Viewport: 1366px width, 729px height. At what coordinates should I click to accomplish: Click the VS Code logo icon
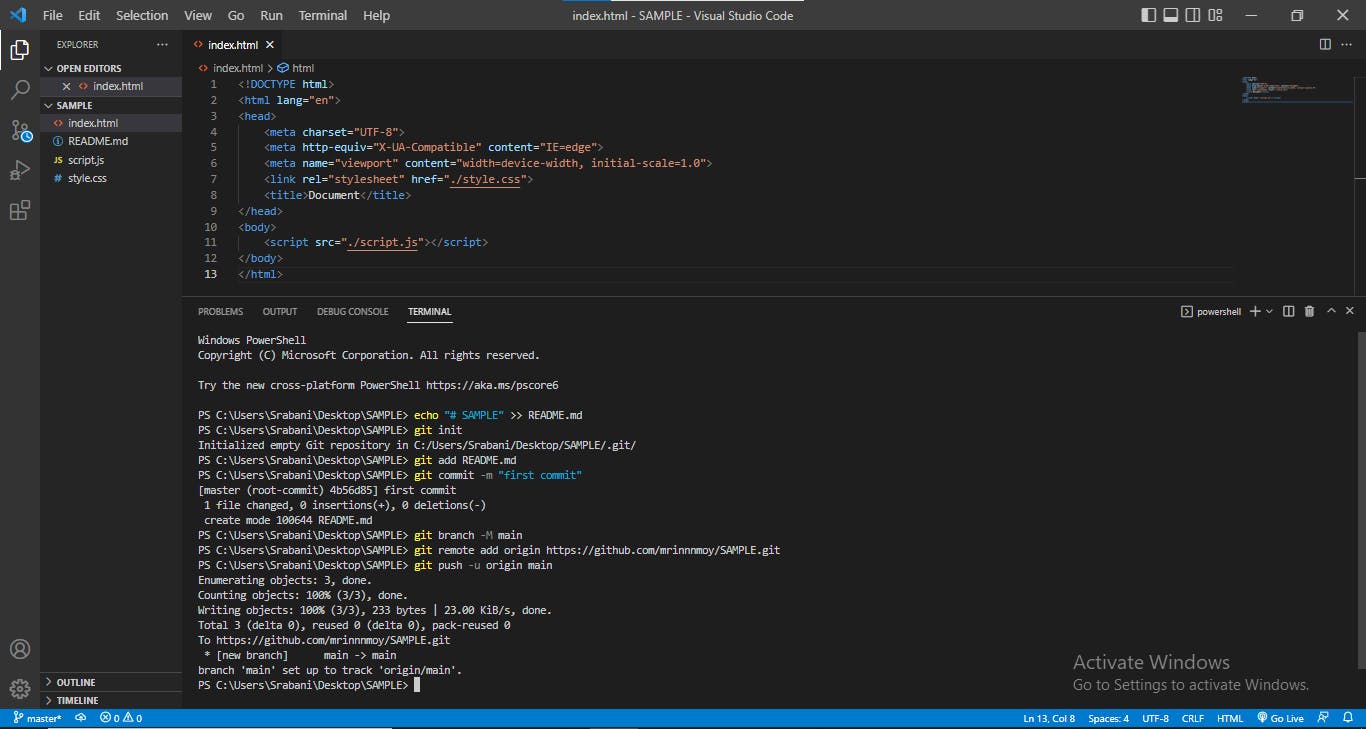[x=18, y=15]
